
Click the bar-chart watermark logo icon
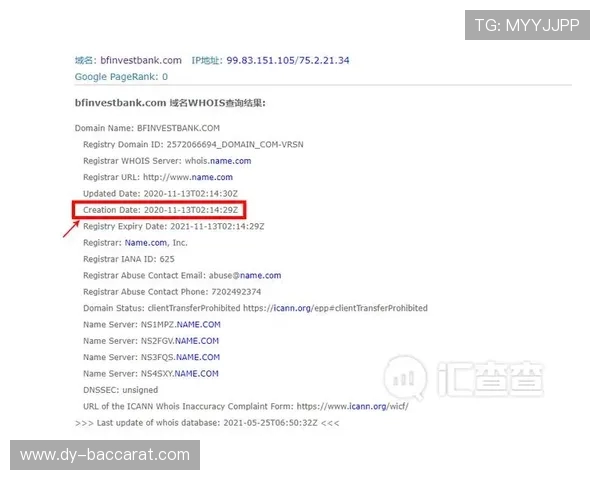403,378
